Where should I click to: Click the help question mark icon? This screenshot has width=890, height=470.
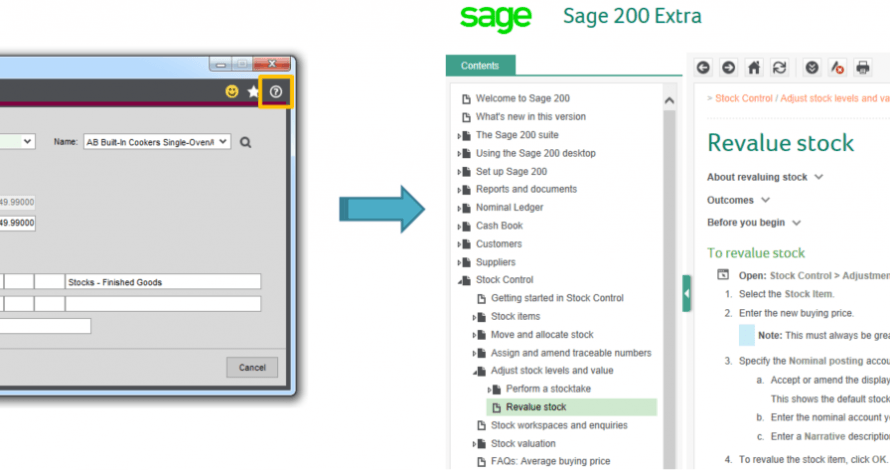[276, 91]
